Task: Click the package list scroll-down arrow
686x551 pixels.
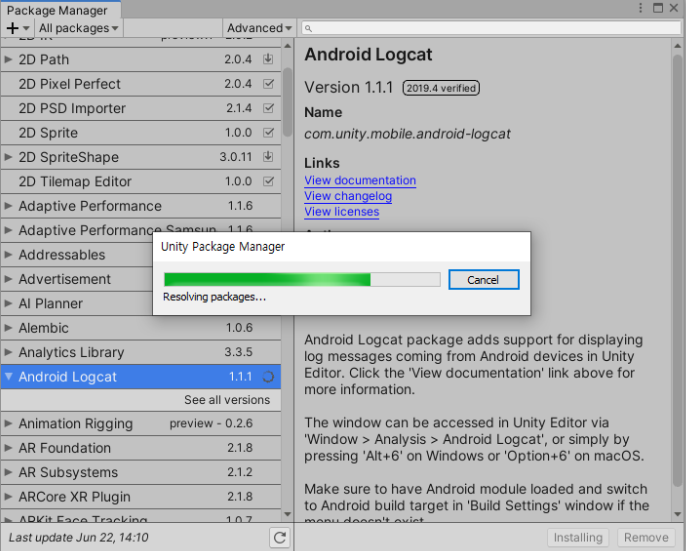Action: [287, 514]
